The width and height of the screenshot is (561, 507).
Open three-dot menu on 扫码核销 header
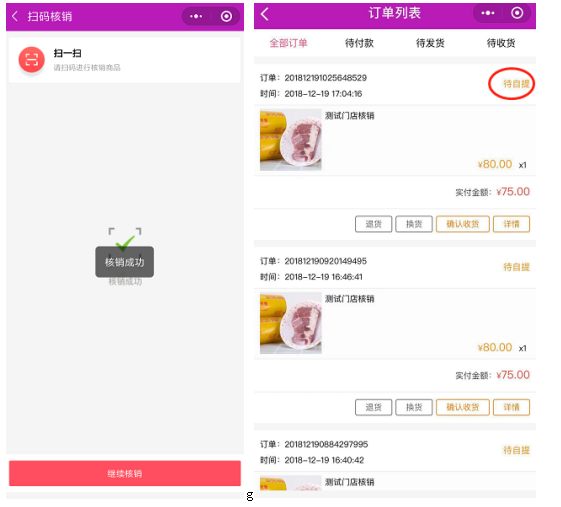pyautogui.click(x=196, y=16)
